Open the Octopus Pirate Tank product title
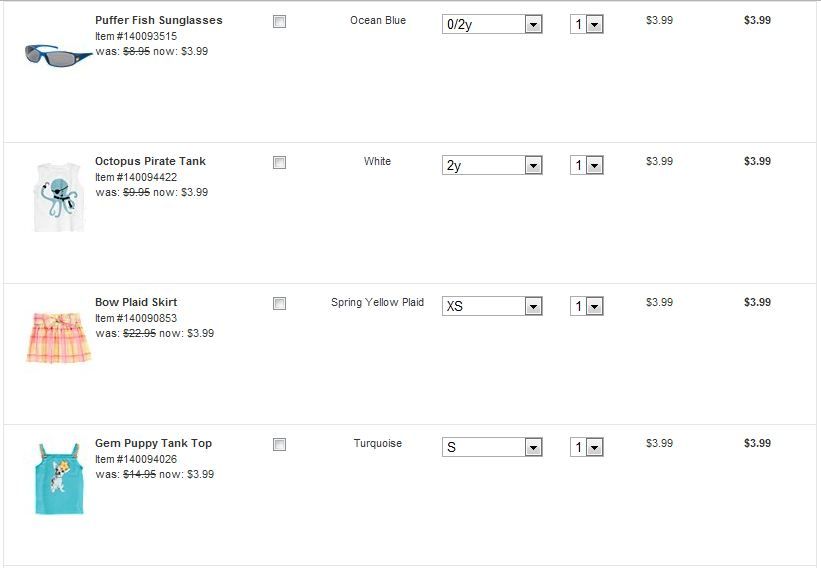Image resolution: width=821 pixels, height=568 pixels. point(150,161)
